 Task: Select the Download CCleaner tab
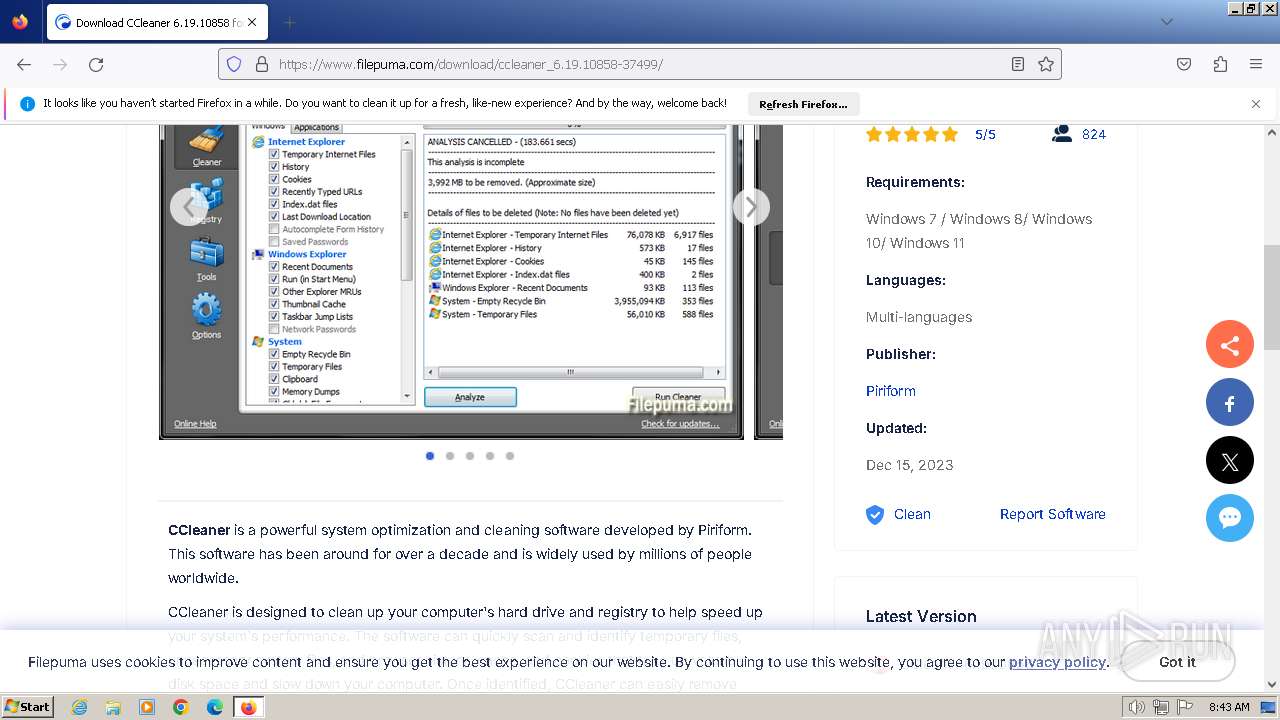(157, 22)
